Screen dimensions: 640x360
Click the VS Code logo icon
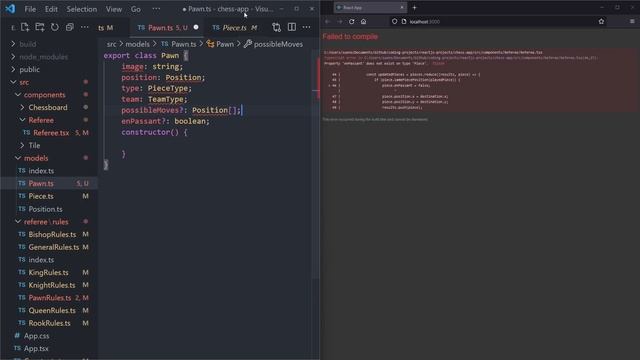[10, 9]
